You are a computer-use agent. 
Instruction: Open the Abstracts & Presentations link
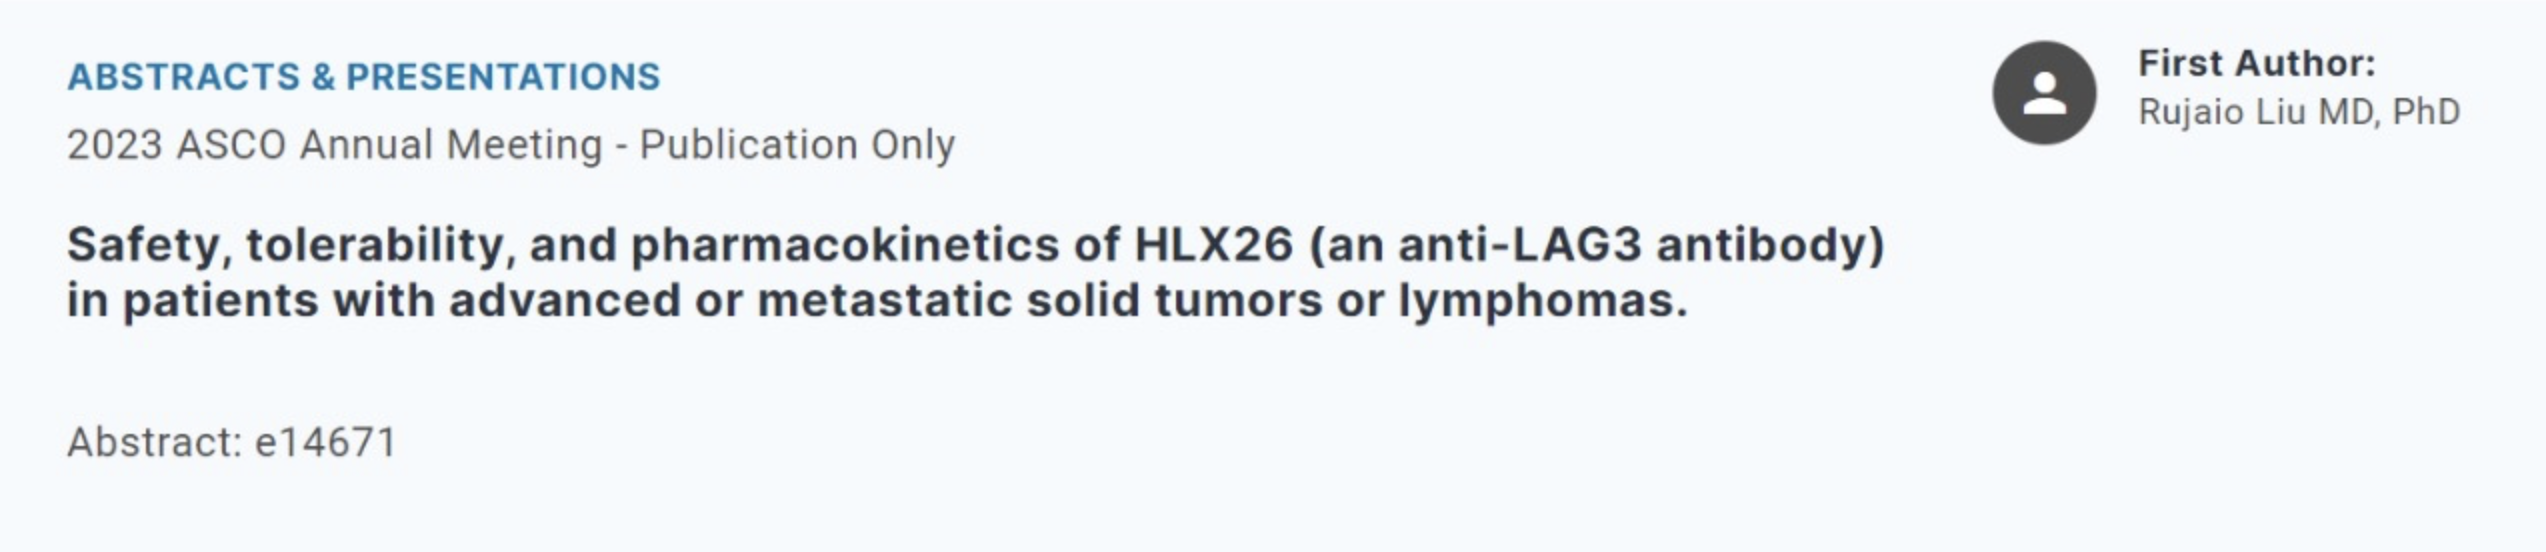363,77
